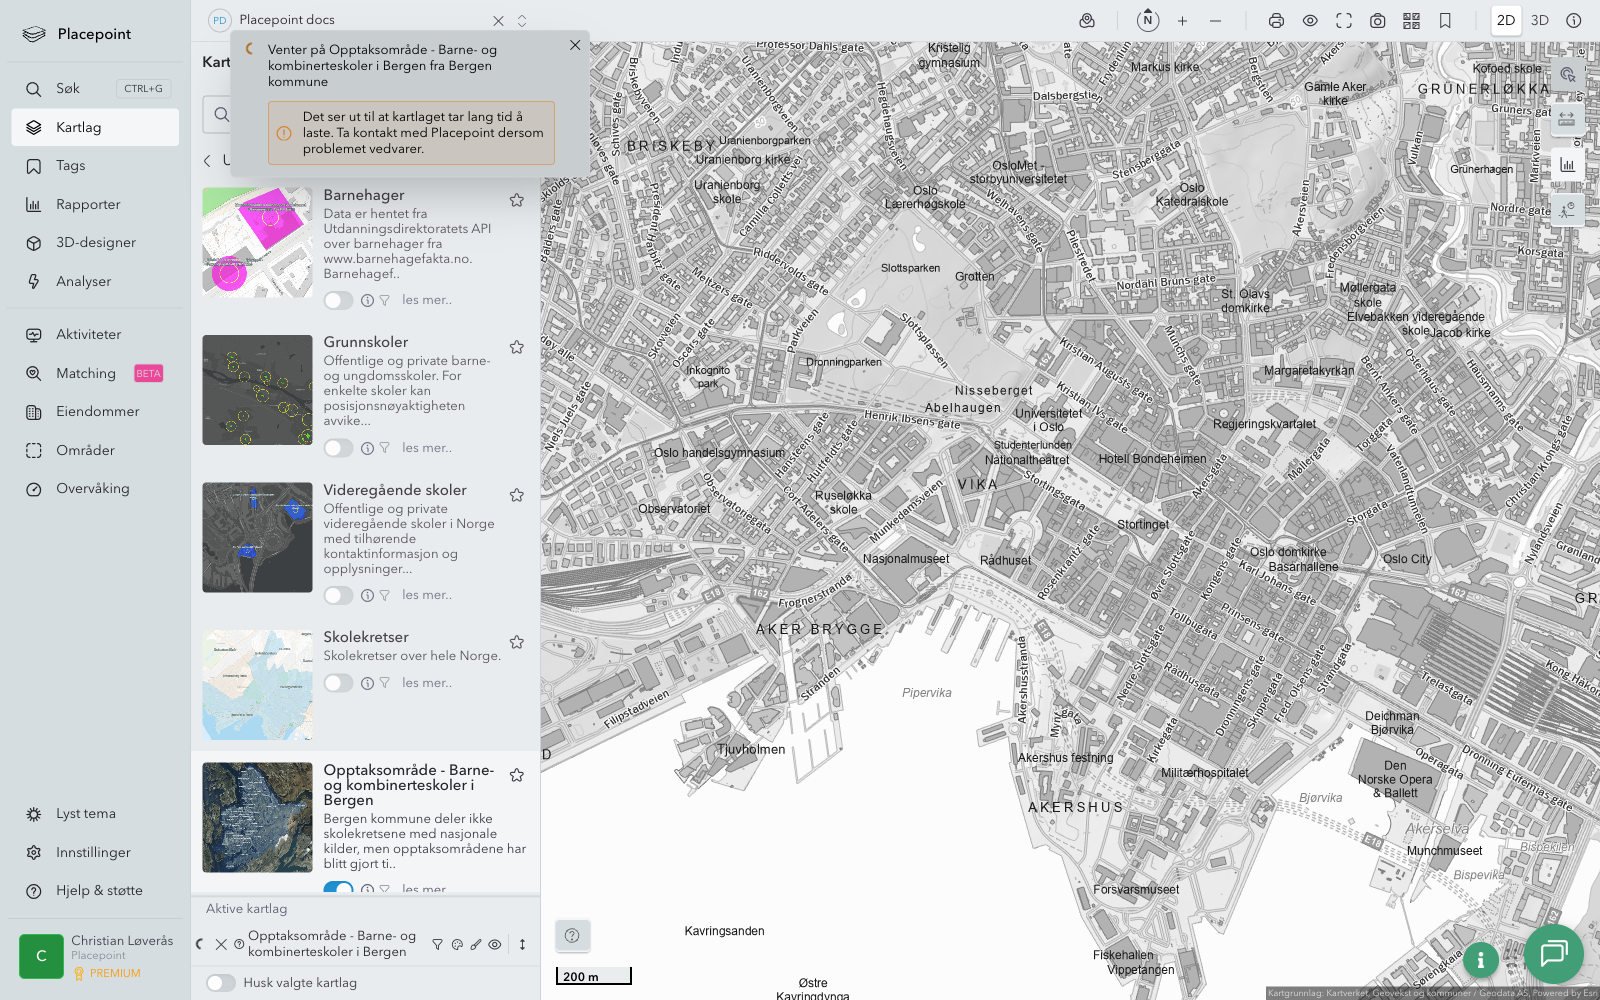1600x1000 pixels.
Task: Reset map orientation with north compass
Action: pyautogui.click(x=1148, y=21)
